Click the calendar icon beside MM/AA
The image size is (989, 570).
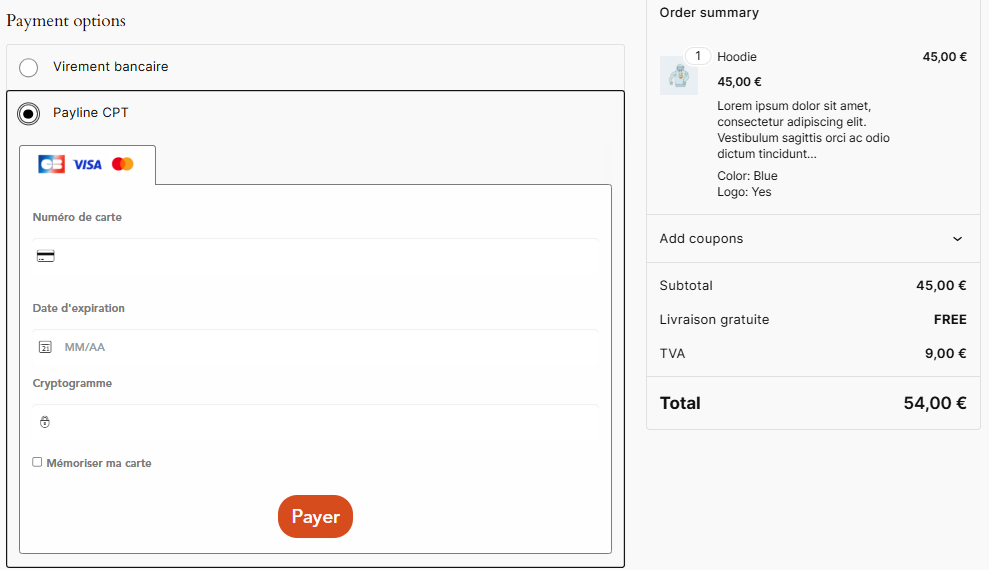[45, 347]
